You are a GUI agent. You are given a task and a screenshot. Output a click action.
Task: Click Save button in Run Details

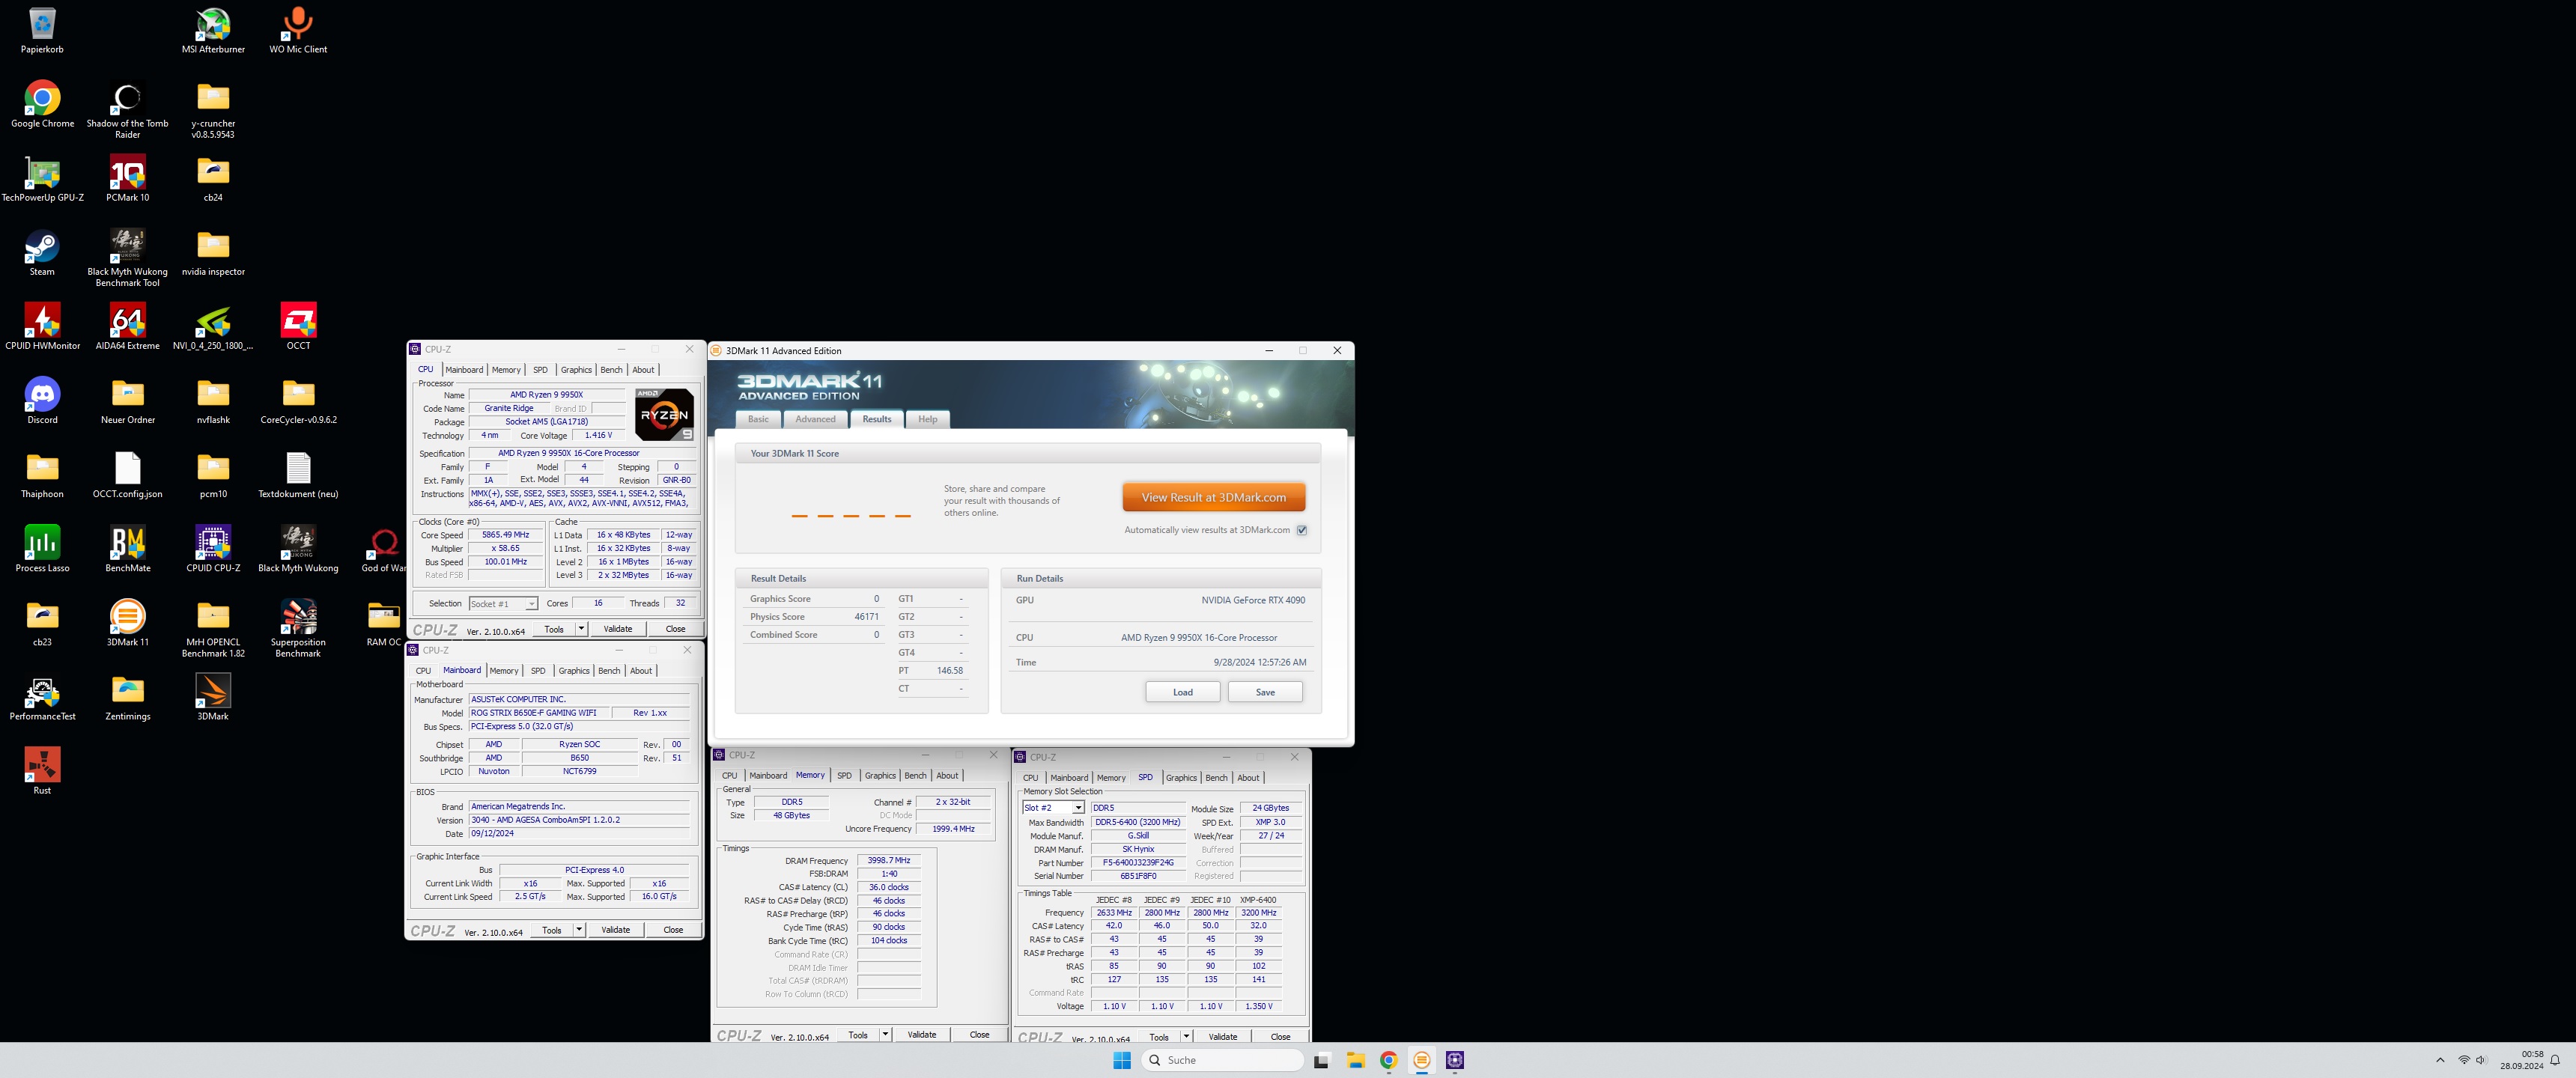pyautogui.click(x=1265, y=692)
